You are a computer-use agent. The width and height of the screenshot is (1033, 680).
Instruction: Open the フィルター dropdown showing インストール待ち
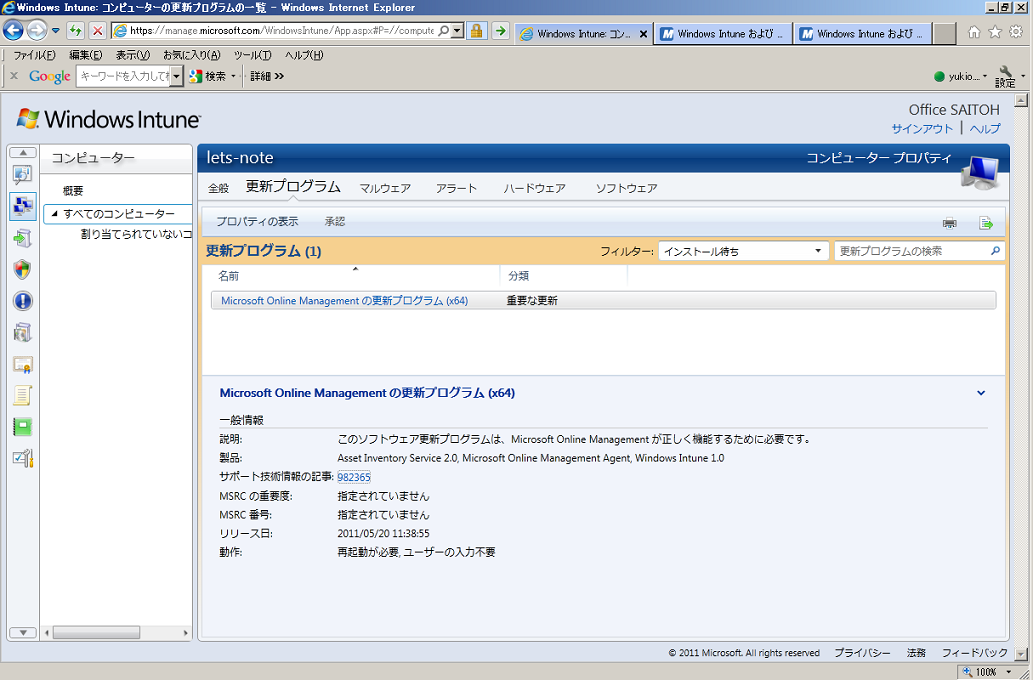(743, 251)
